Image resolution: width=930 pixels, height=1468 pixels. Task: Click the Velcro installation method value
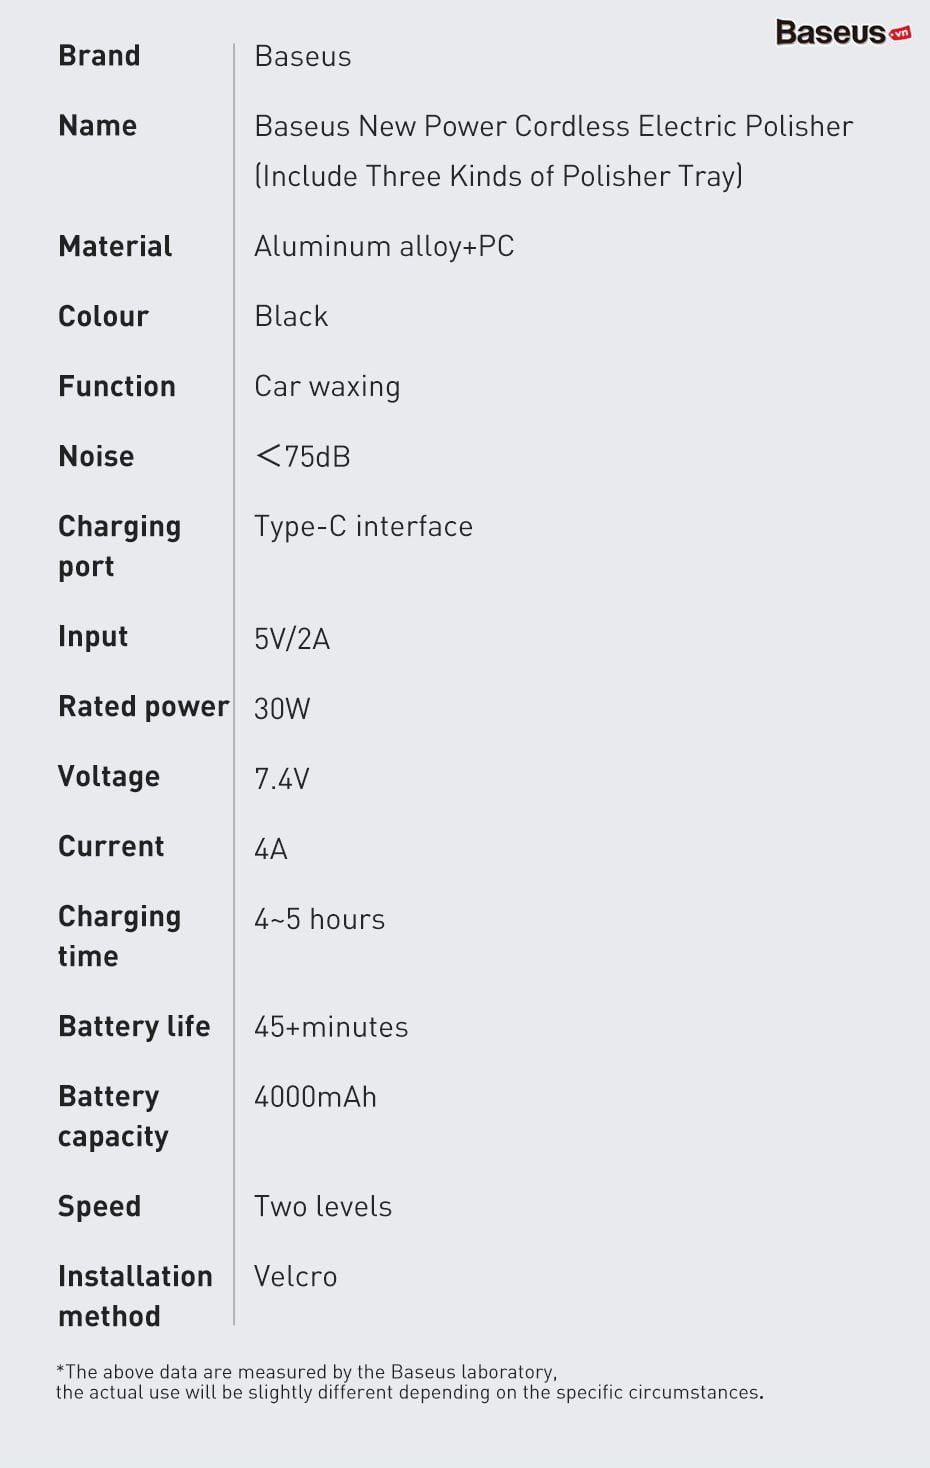click(295, 1277)
